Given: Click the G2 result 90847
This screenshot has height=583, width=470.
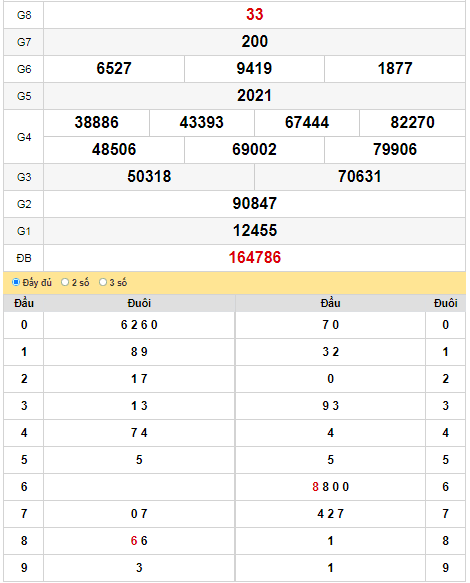Looking at the screenshot, I should (255, 204).
